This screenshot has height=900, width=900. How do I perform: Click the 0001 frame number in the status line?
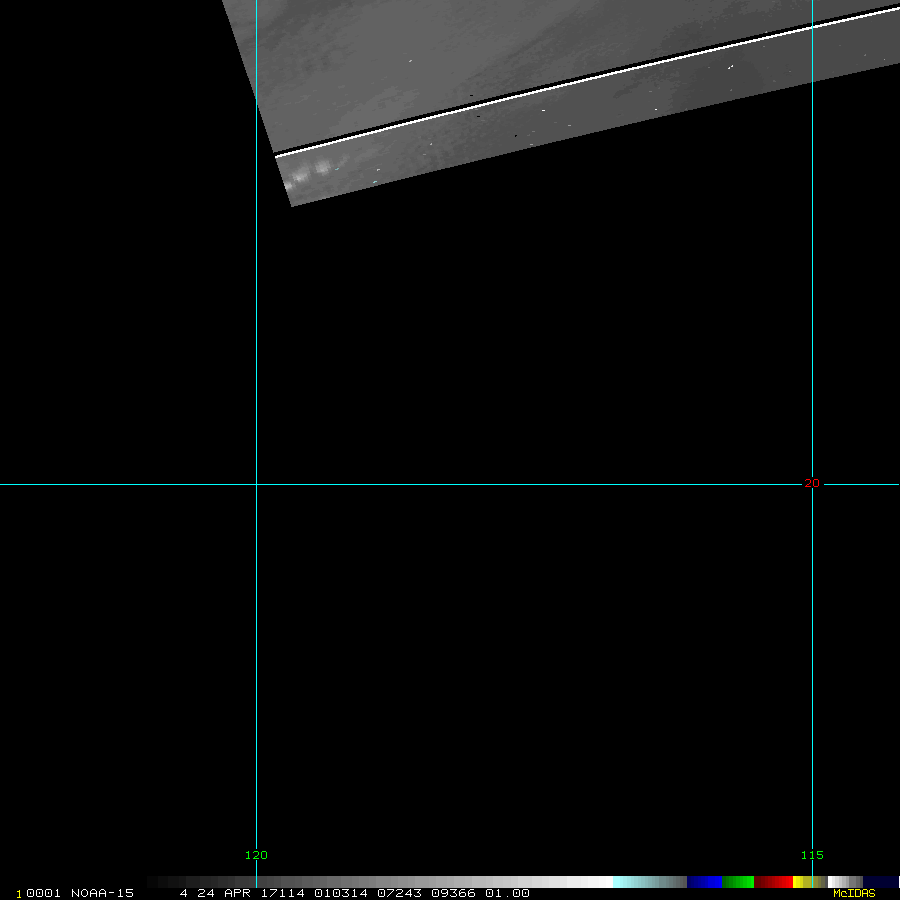tap(43, 893)
